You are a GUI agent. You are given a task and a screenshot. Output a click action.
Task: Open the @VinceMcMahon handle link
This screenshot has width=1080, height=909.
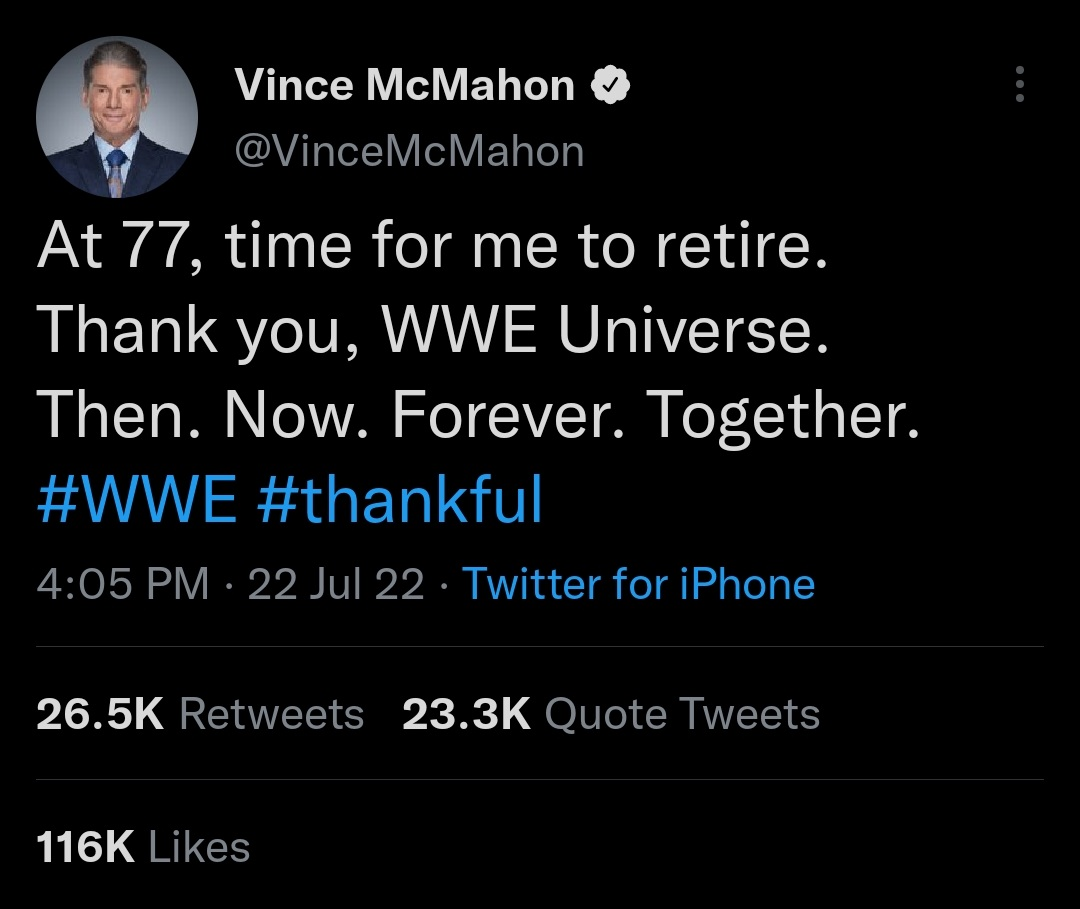(408, 151)
